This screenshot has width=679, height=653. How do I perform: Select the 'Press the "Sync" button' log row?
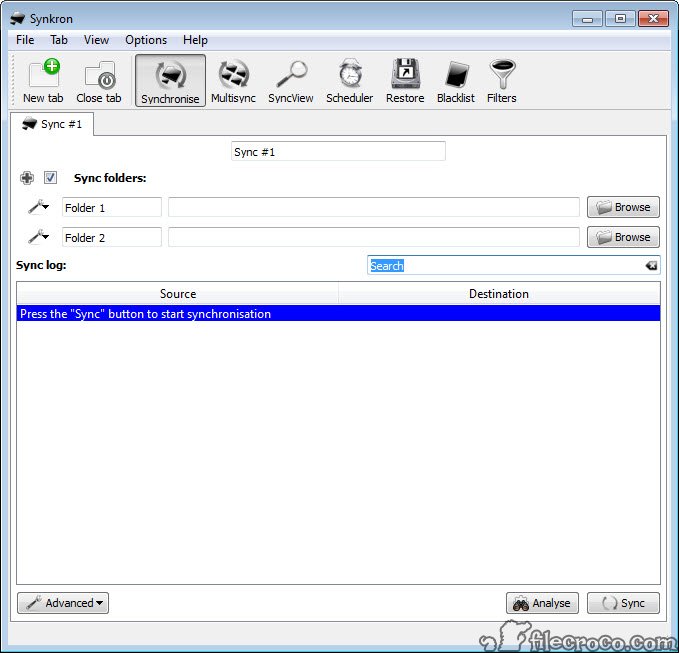click(338, 314)
